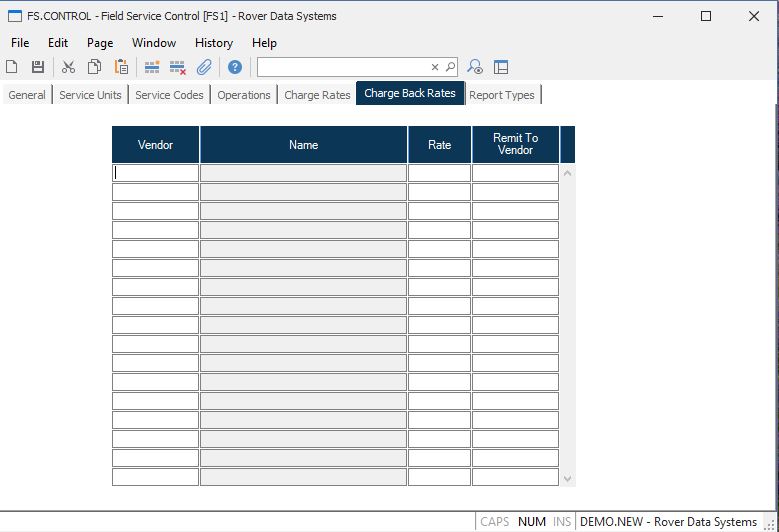Clear the toolbar search box with X

pyautogui.click(x=435, y=67)
